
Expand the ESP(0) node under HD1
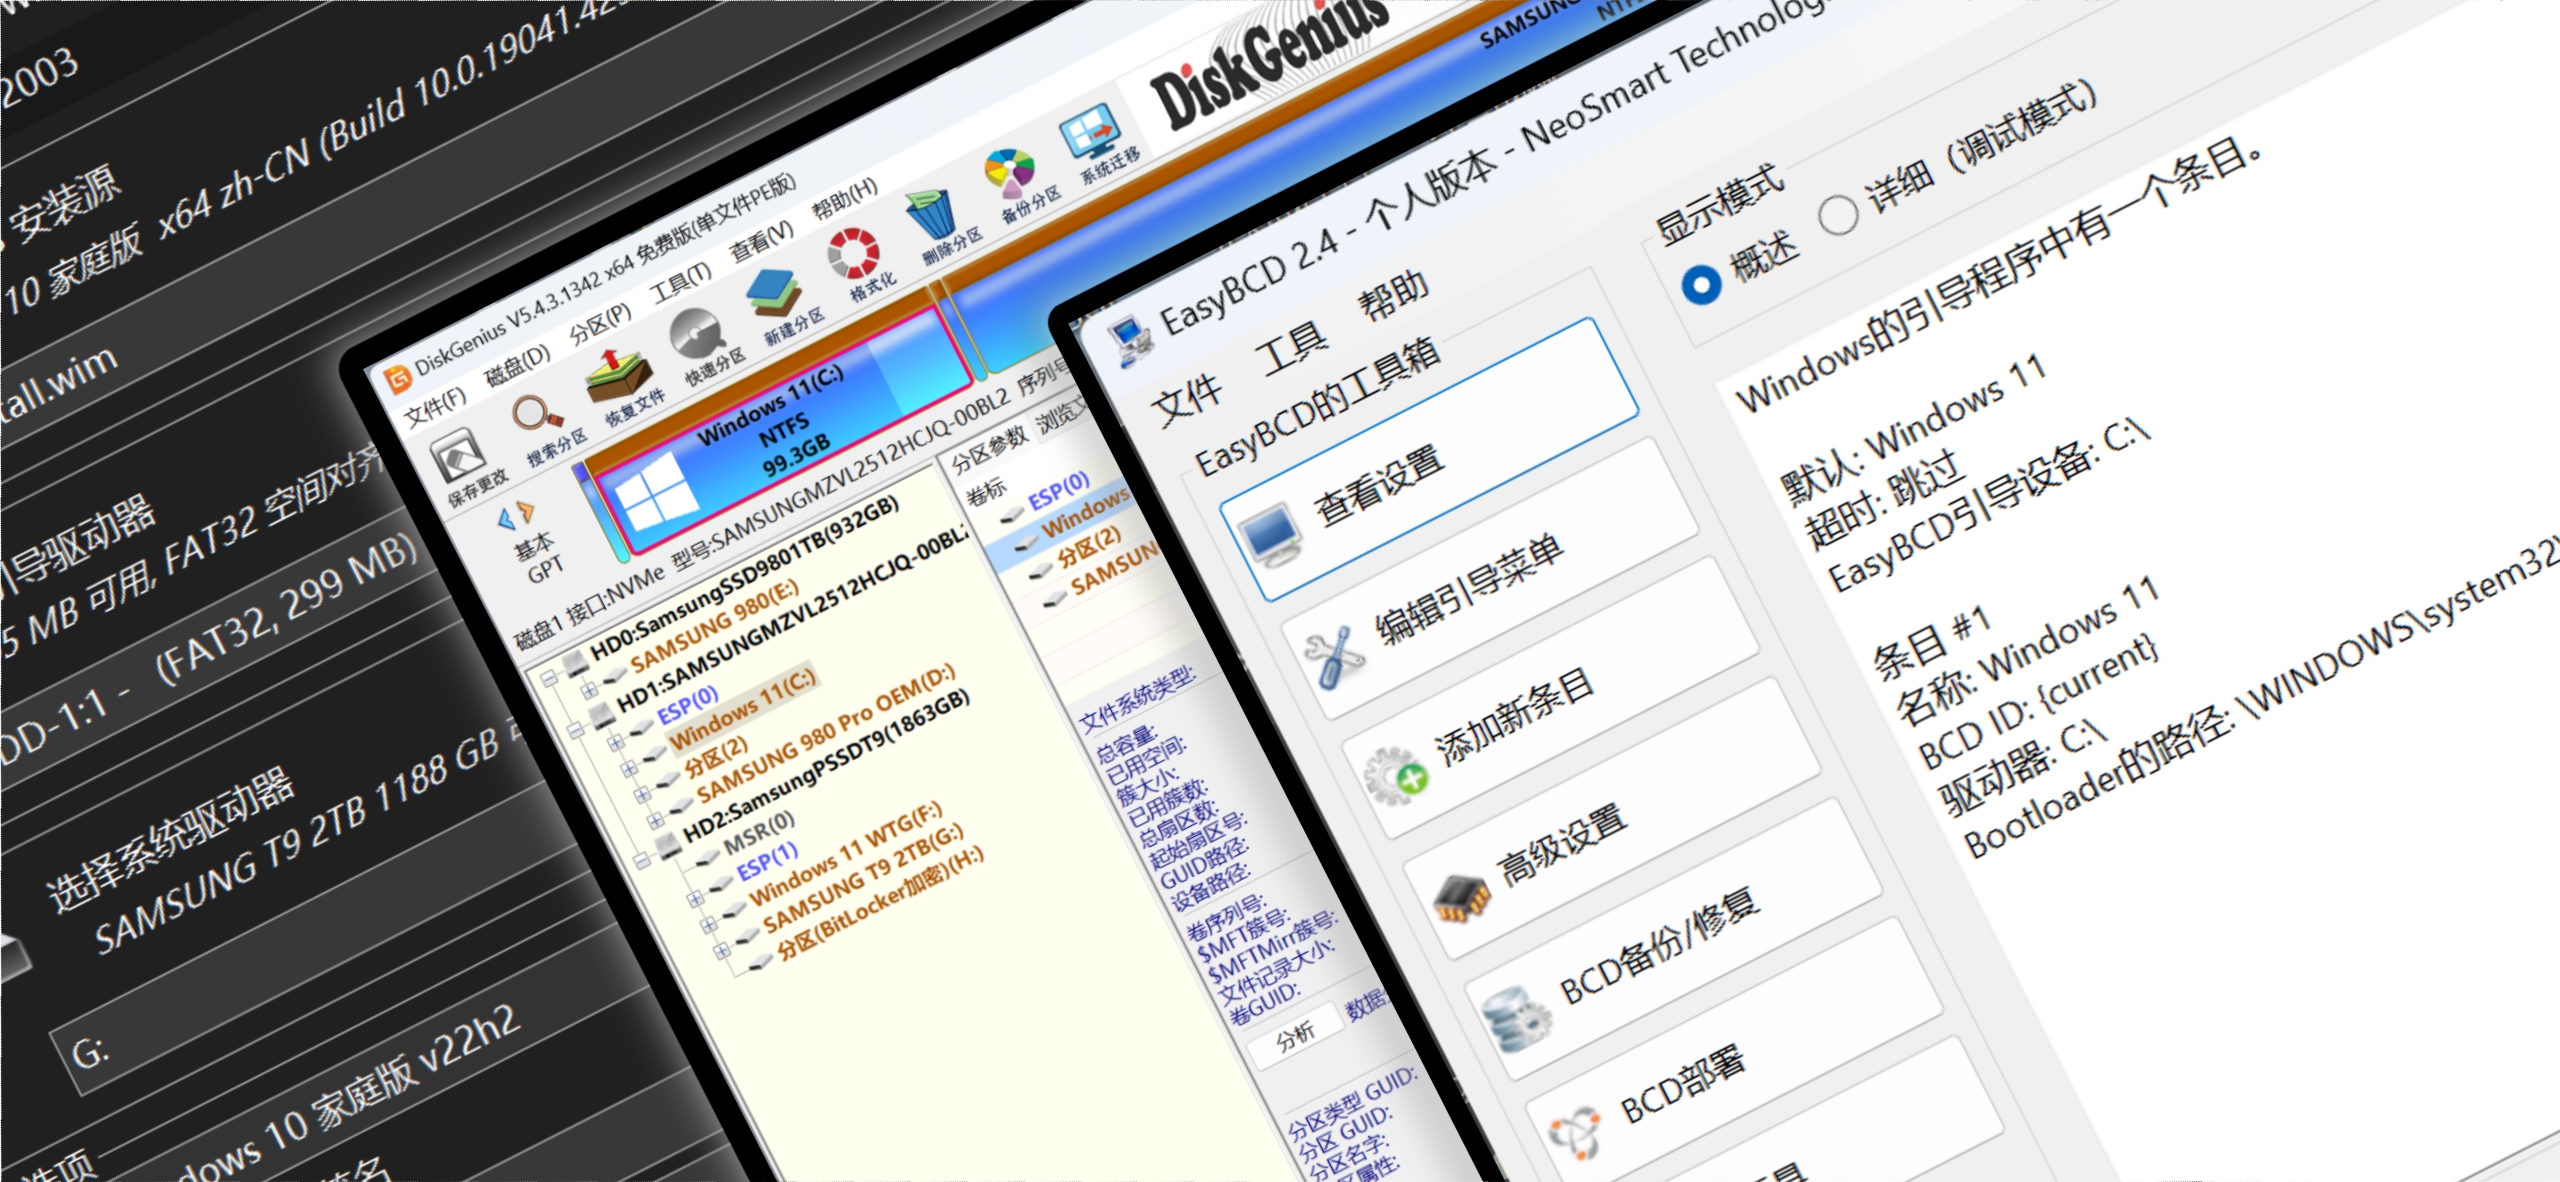click(615, 741)
